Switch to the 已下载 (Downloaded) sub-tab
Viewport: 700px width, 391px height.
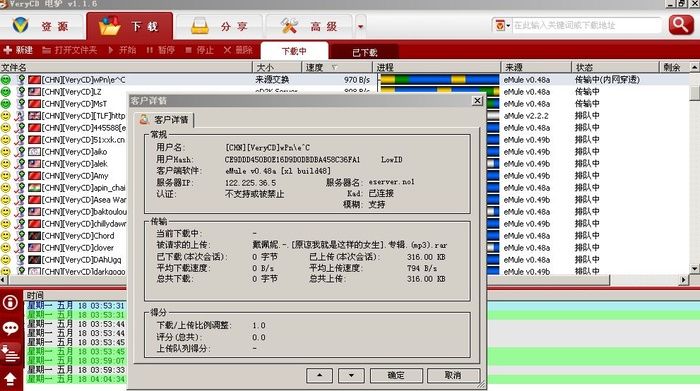365,52
